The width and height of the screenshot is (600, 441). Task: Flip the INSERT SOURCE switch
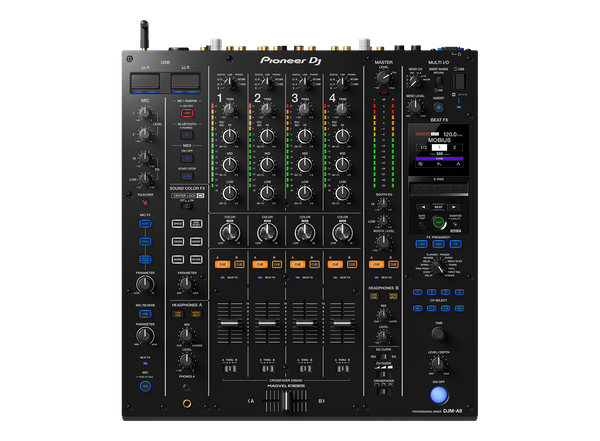439,81
